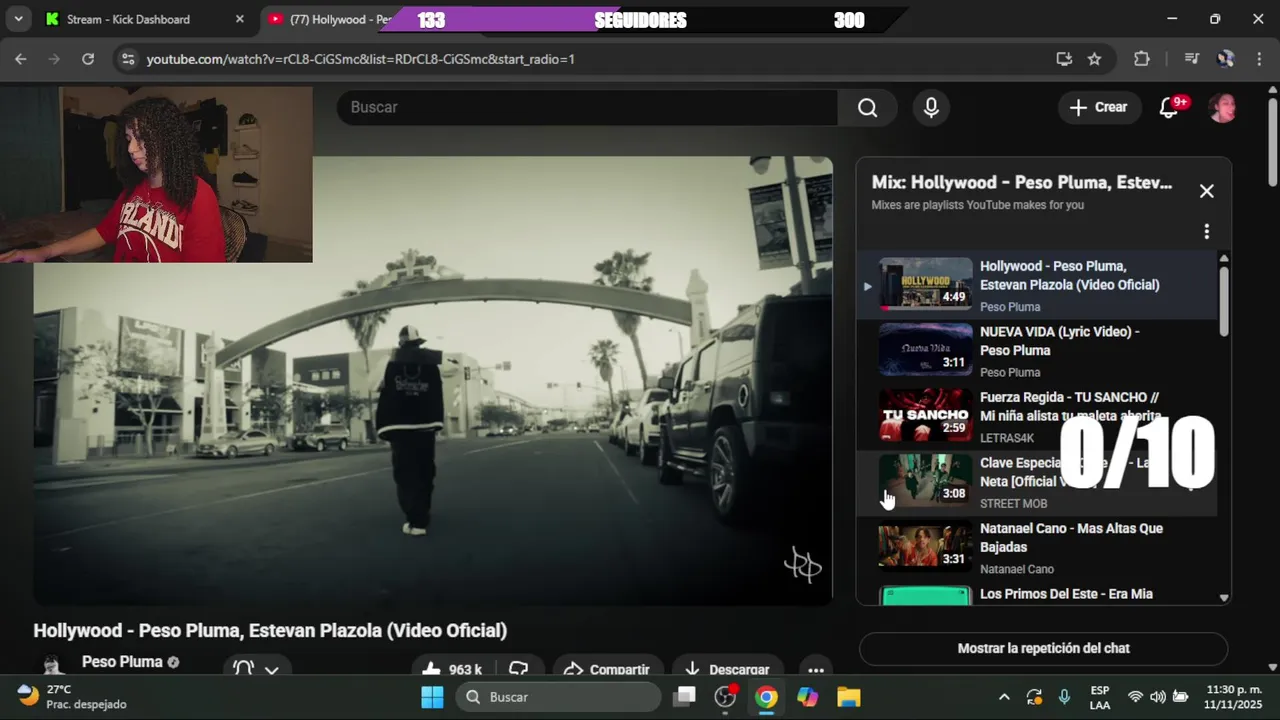Start voice search with the microphone icon
The height and width of the screenshot is (720, 1280).
click(931, 107)
